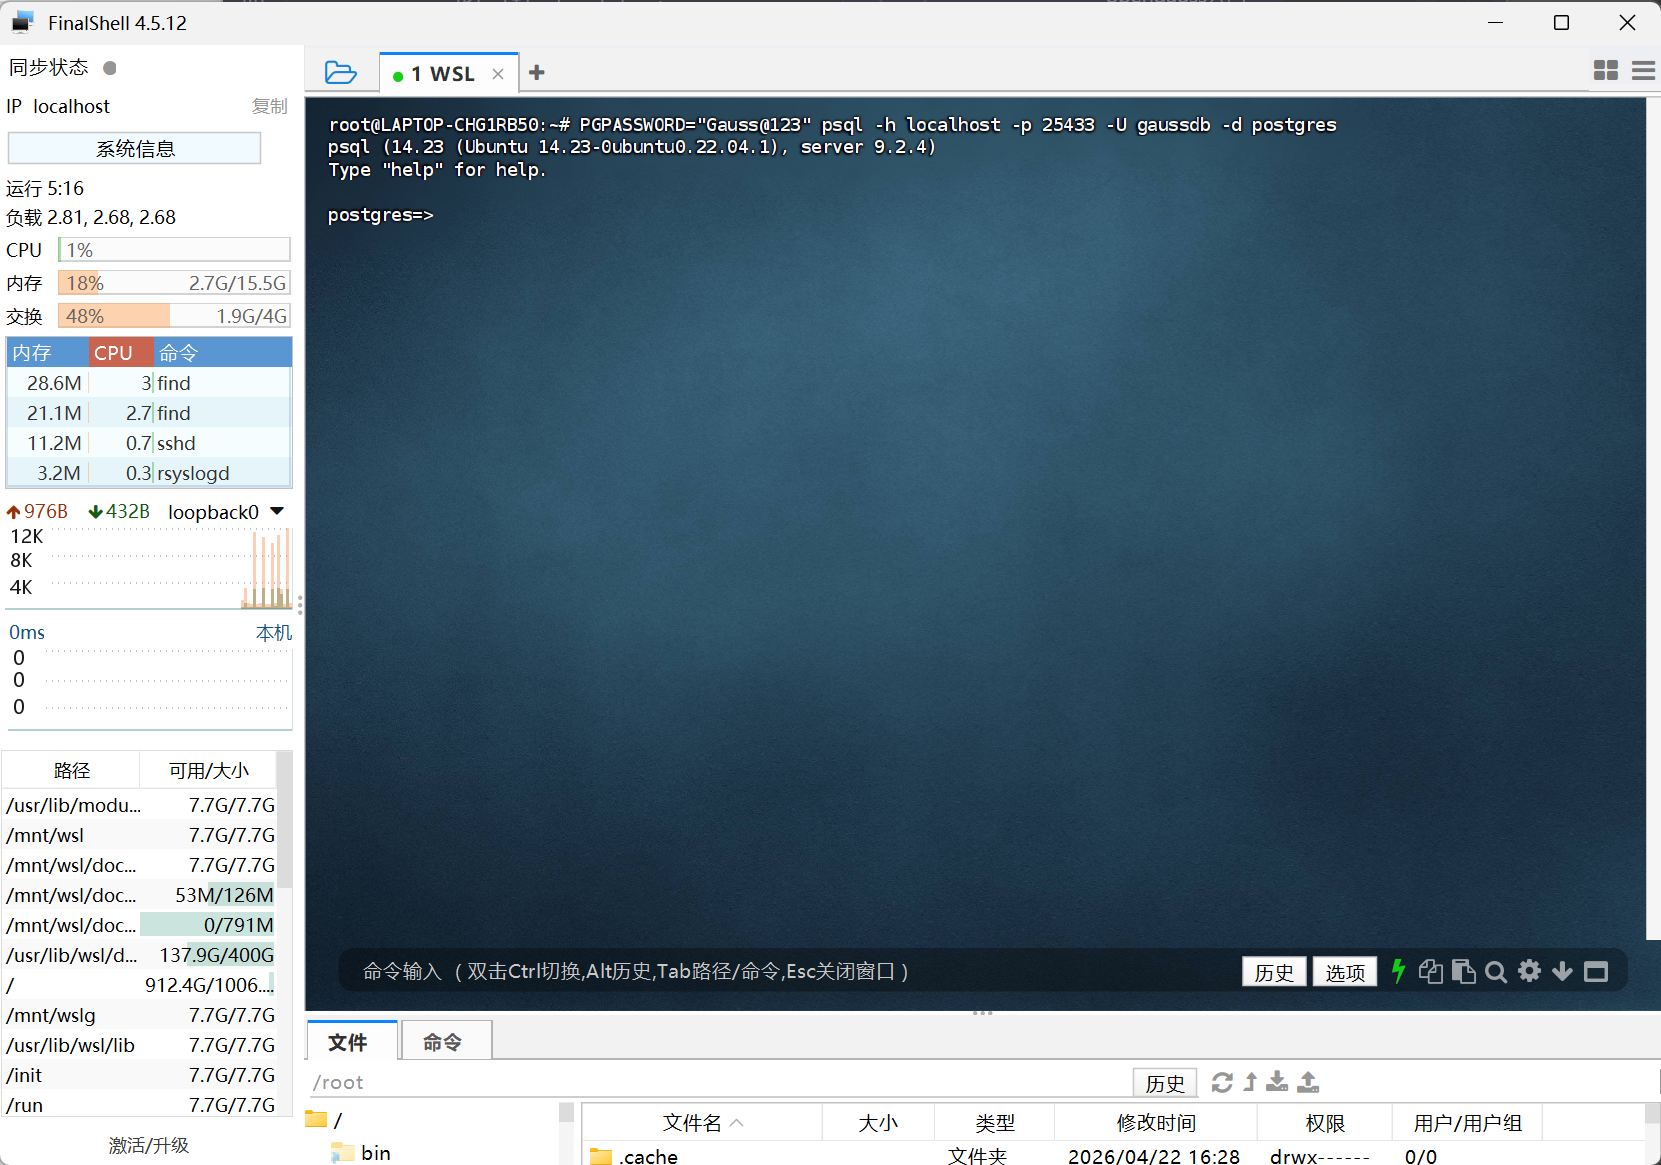This screenshot has height=1165, width=1661.
Task: Open the hamburger main menu icon
Action: [x=1643, y=70]
